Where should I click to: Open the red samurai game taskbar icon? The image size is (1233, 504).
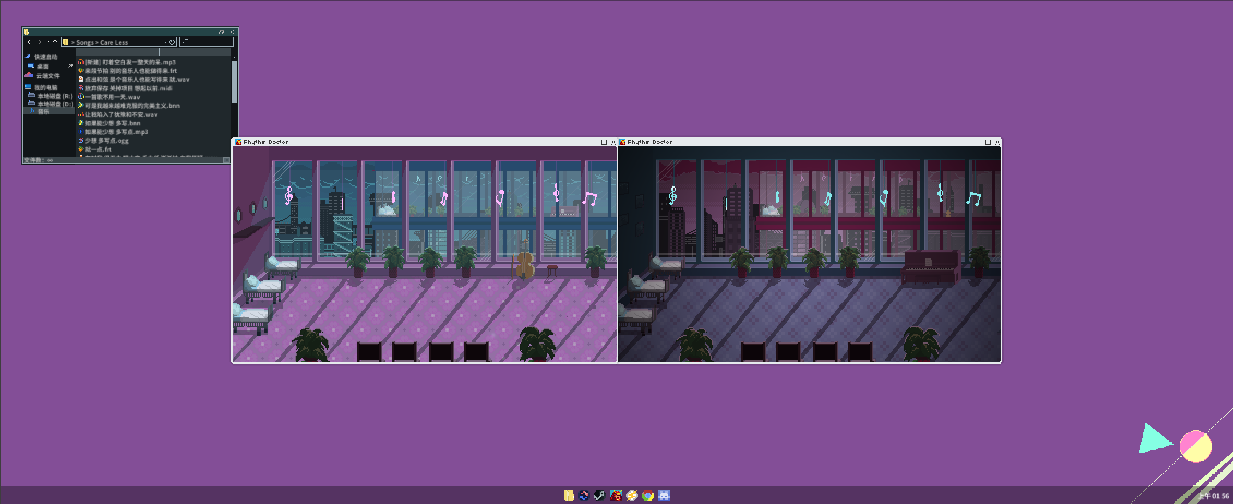click(x=616, y=495)
